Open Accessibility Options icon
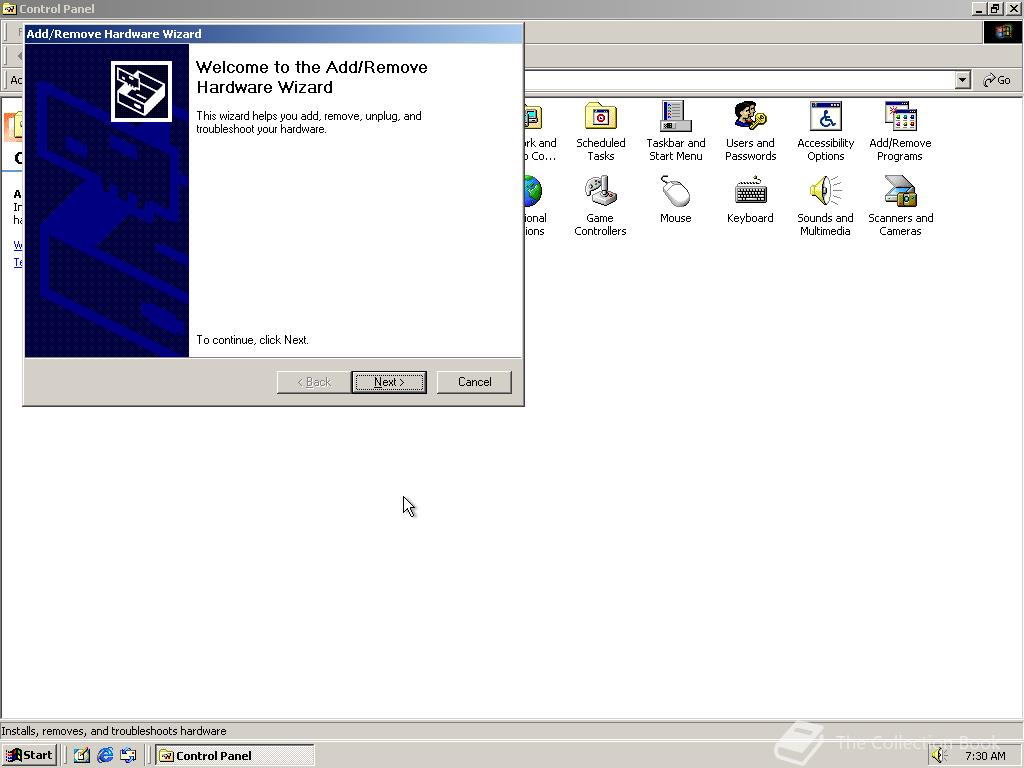The width and height of the screenshot is (1024, 768). (825, 131)
